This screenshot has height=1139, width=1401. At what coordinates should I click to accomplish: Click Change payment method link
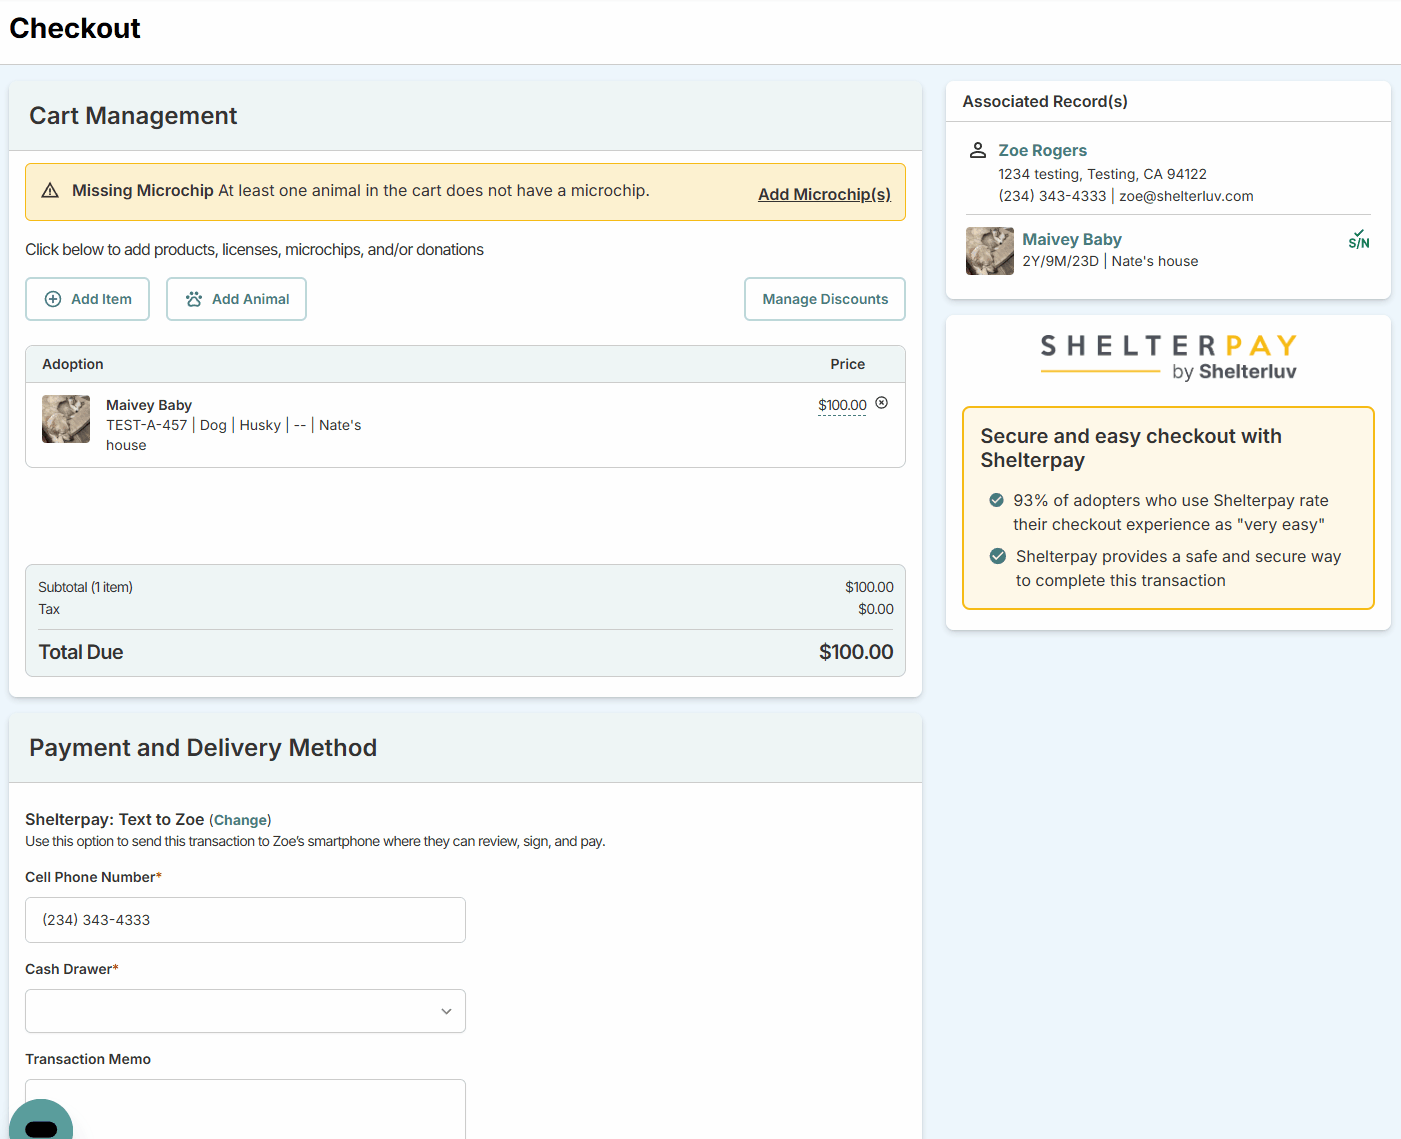240,820
